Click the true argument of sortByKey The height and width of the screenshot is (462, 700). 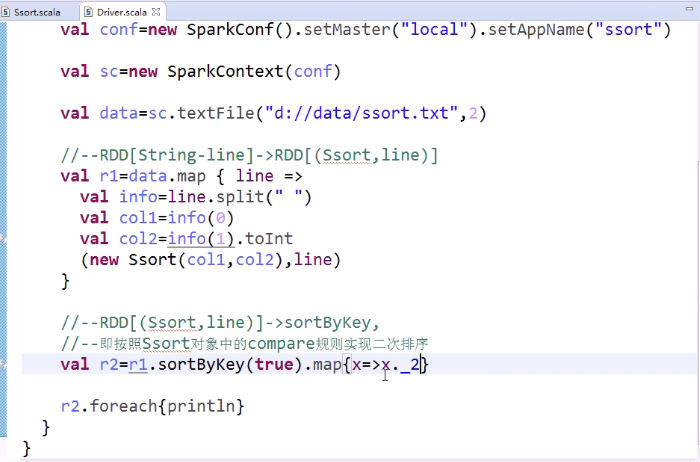coord(274,365)
